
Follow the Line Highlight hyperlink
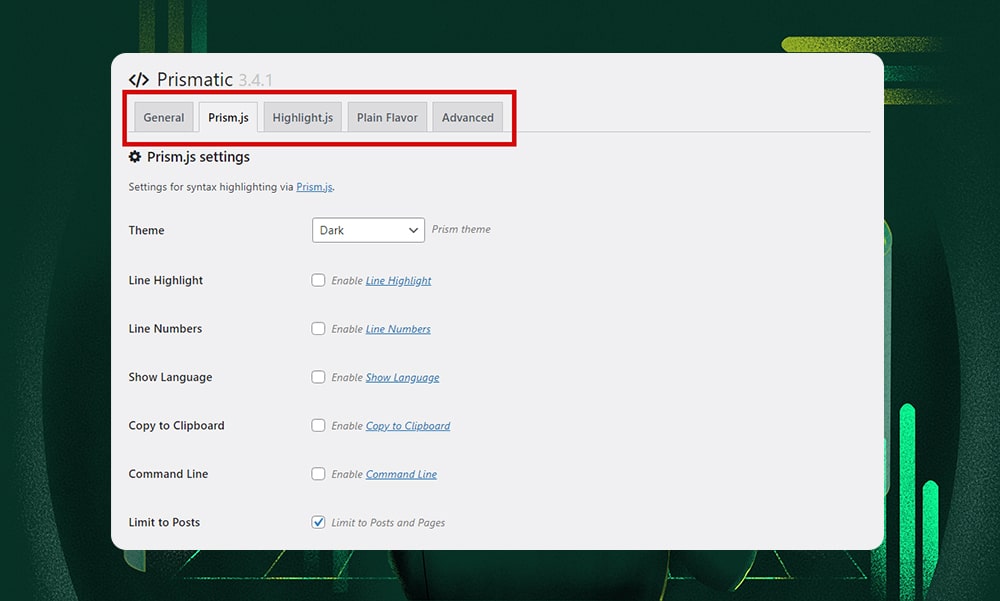[x=398, y=280]
